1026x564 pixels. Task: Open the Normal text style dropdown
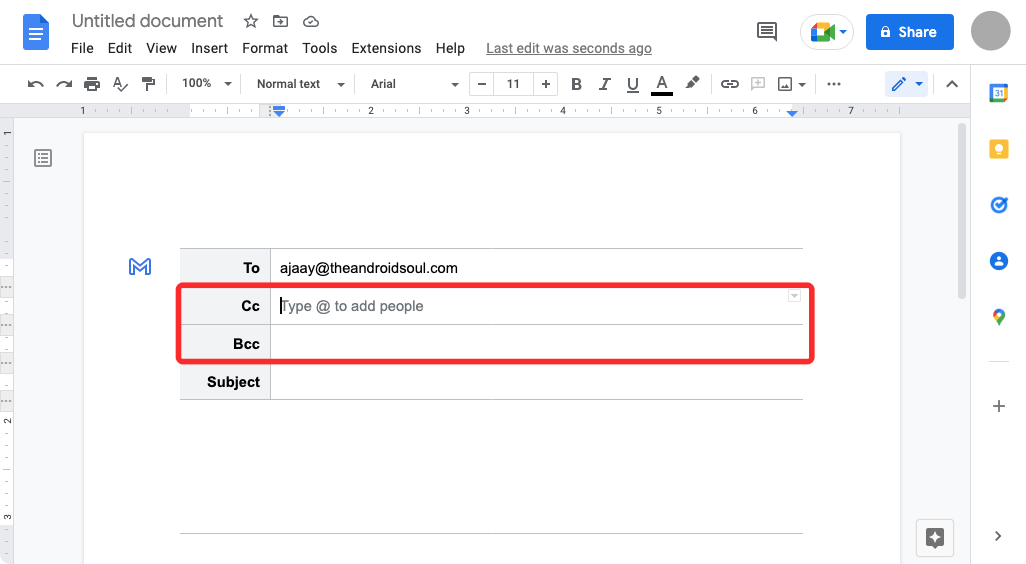[x=300, y=84]
